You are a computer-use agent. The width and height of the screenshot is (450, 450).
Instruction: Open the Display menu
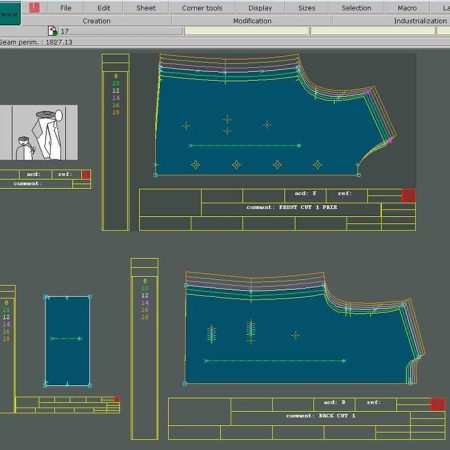click(260, 8)
